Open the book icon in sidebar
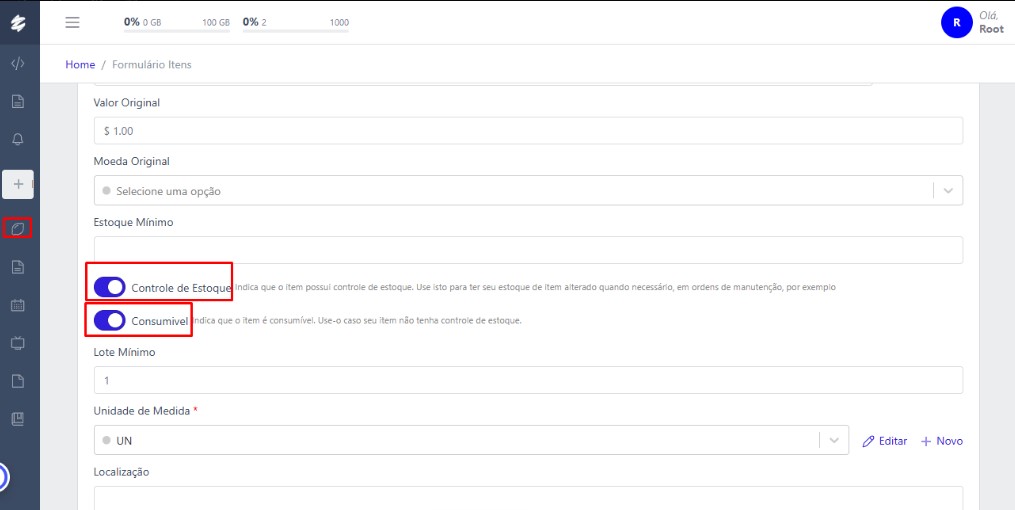This screenshot has height=510, width=1015. pyautogui.click(x=18, y=419)
